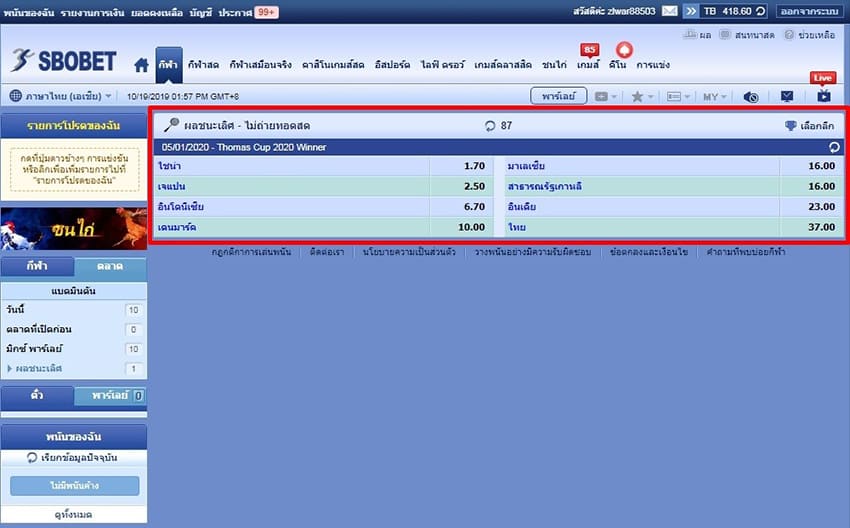The width and height of the screenshot is (850, 528).
Task: Open the language dropdown ภาษาไทย
Action: point(60,96)
